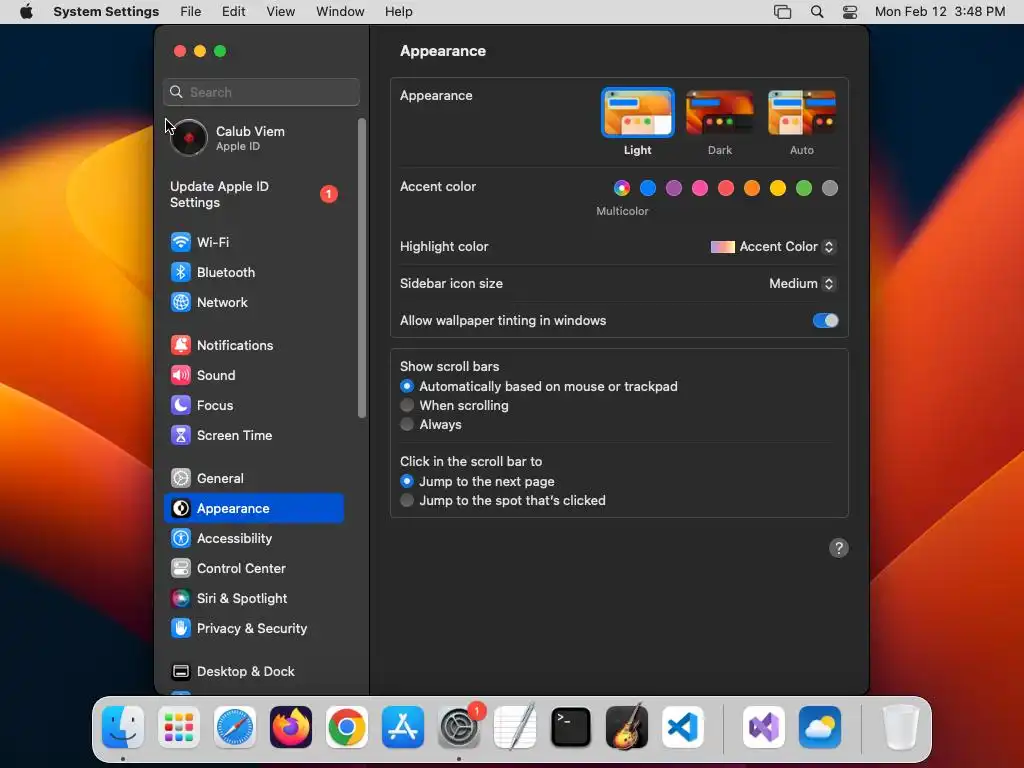The height and width of the screenshot is (768, 1024).
Task: Pick the blue accent color
Action: 648,189
